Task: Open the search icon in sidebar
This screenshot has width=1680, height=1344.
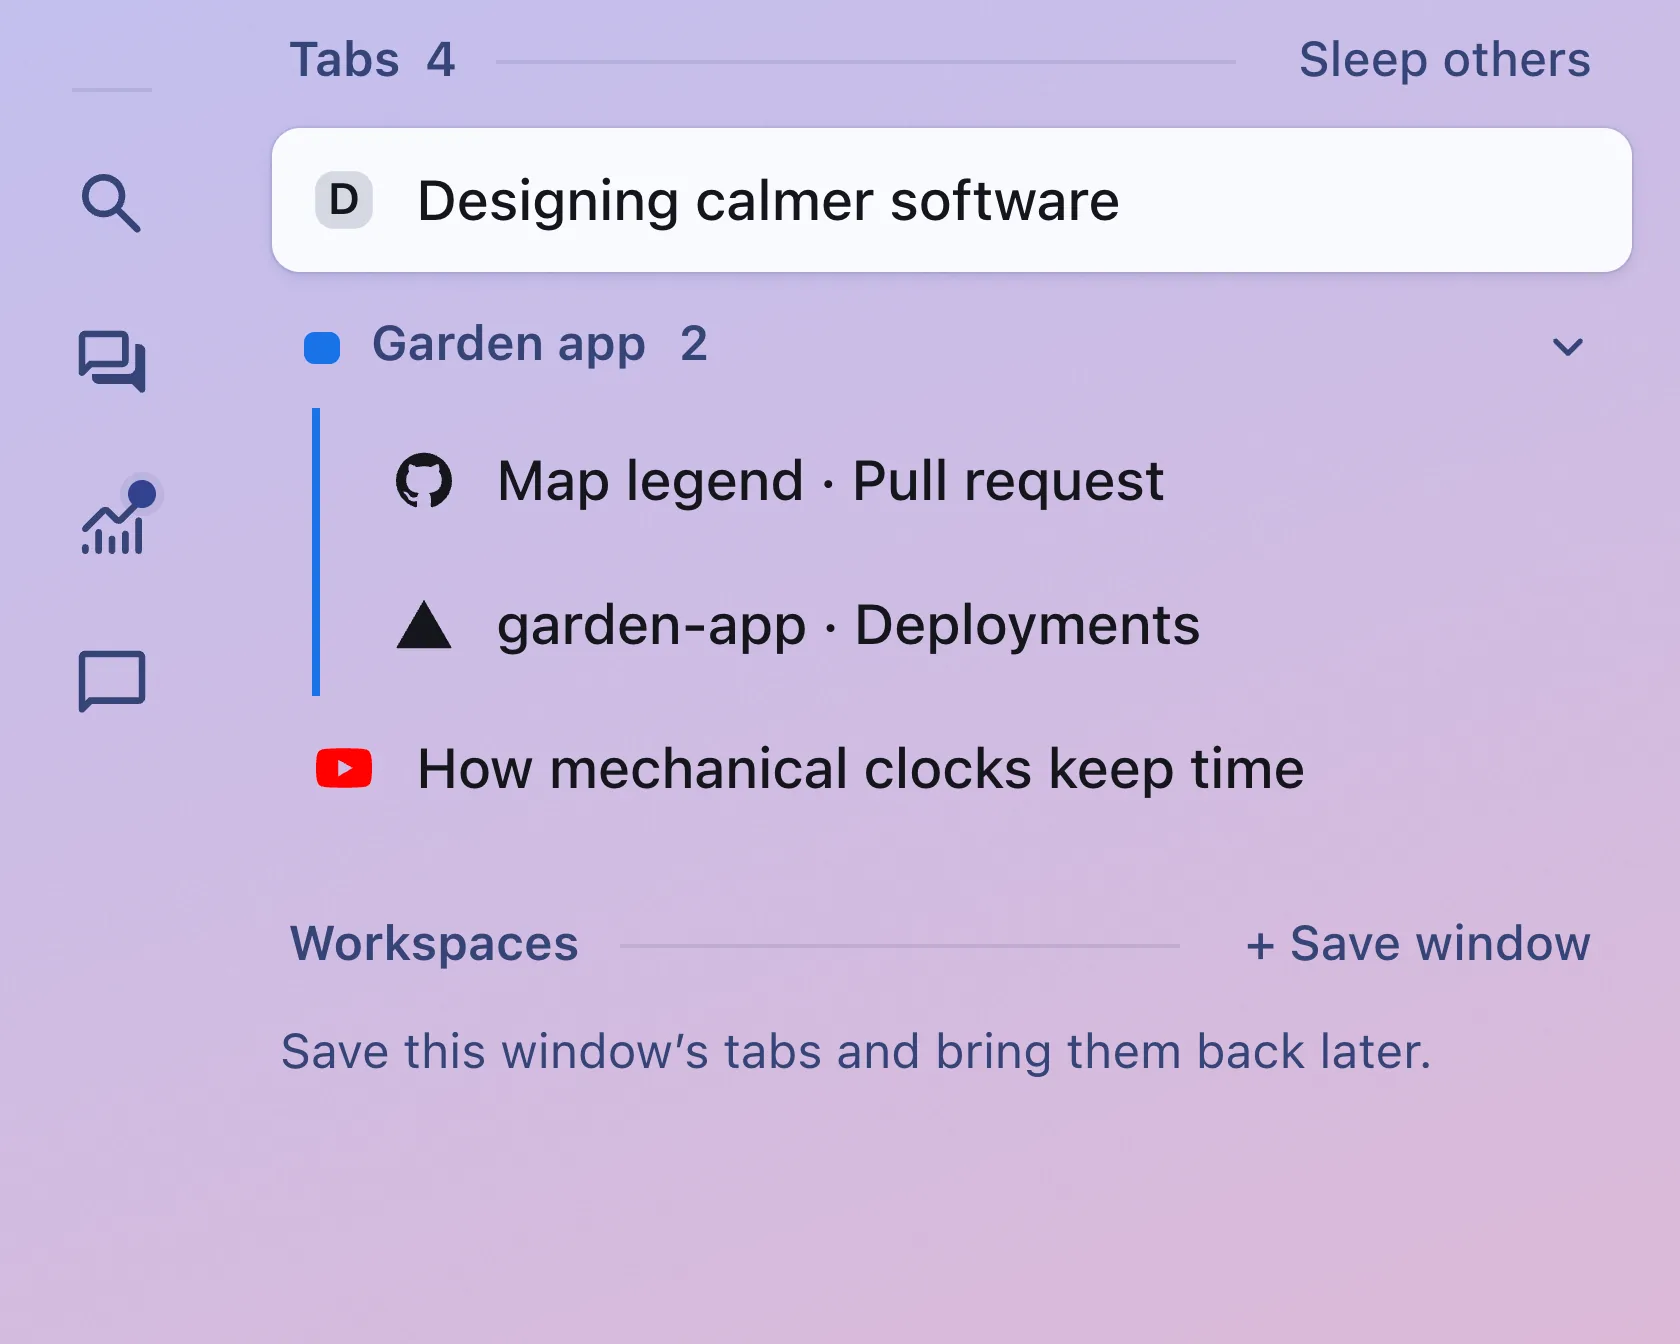Action: click(111, 203)
